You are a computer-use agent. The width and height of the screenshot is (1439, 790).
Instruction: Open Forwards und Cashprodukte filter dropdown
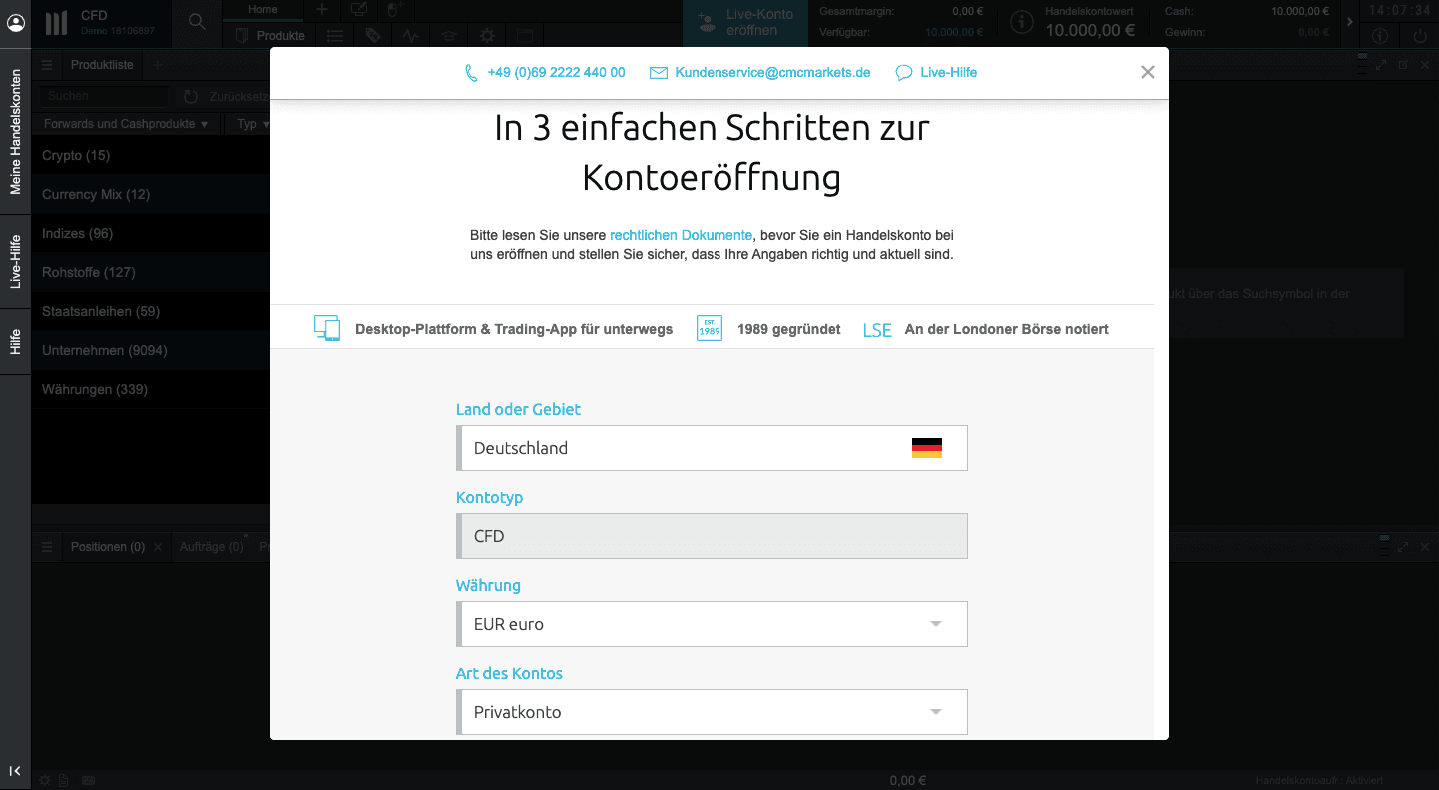[127, 124]
